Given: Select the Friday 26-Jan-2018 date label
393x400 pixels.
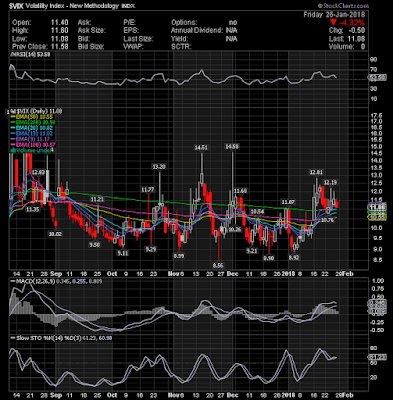Looking at the screenshot, I should [334, 15].
